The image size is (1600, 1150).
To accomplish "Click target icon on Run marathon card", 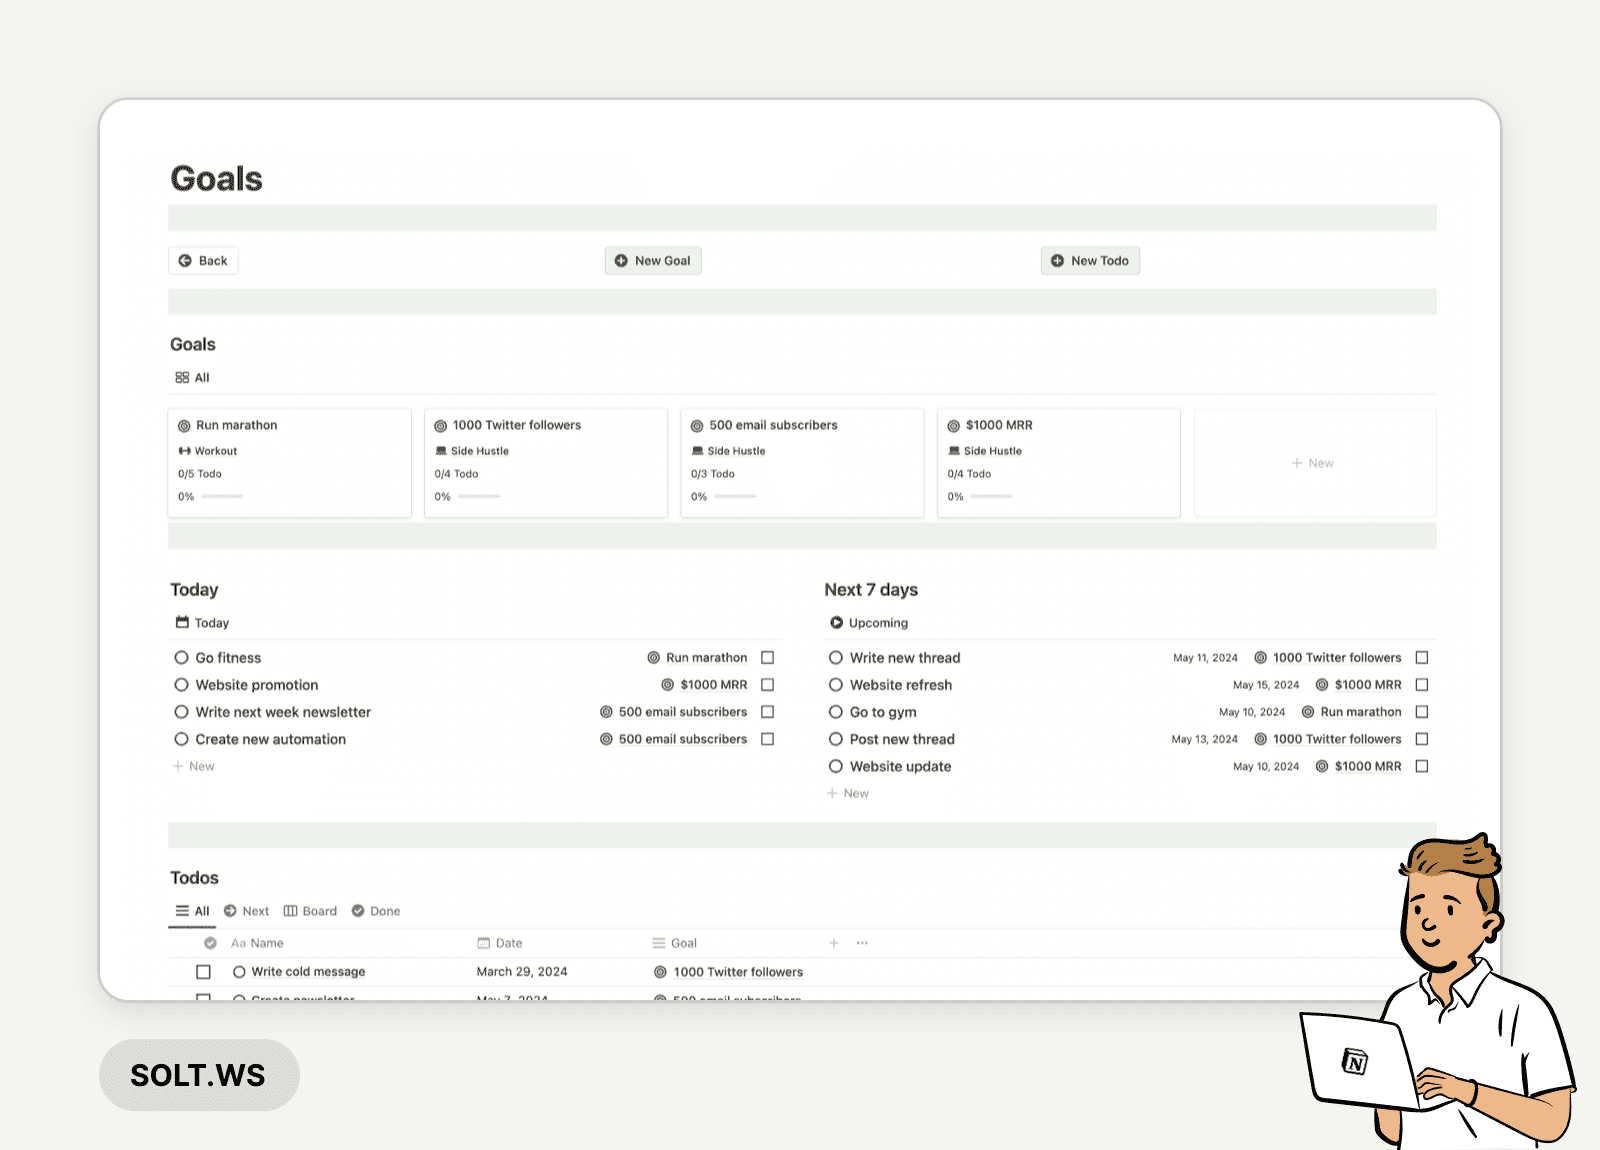I will (184, 426).
